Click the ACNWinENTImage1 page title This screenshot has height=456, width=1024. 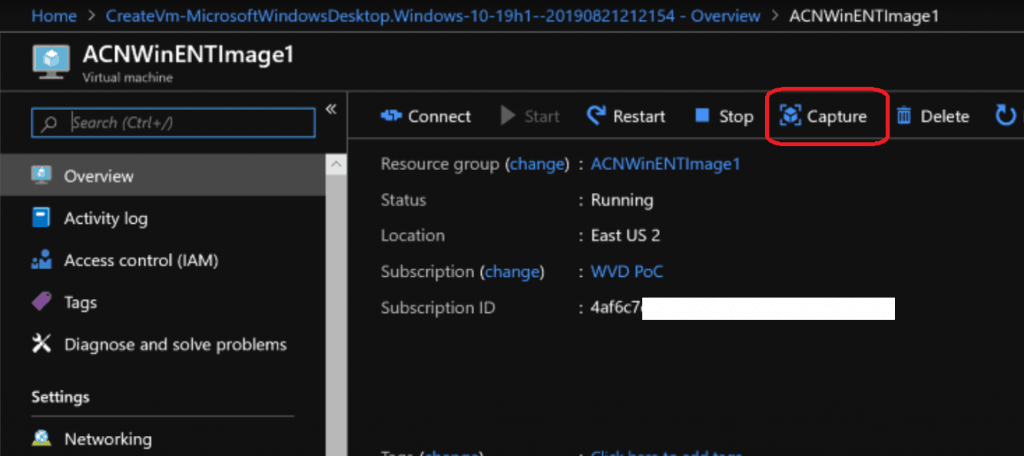(x=189, y=55)
